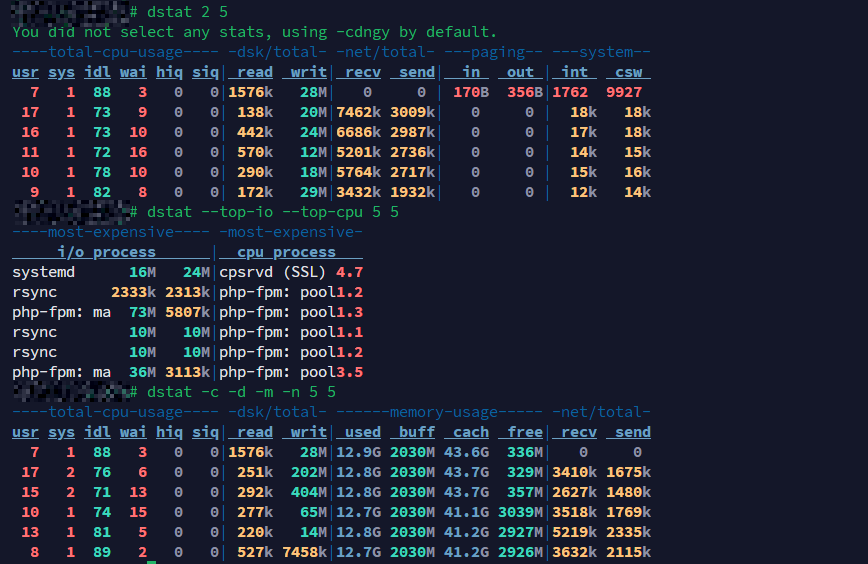The height and width of the screenshot is (564, 868).
Task: Select the disk read value '527k'
Action: [255, 552]
